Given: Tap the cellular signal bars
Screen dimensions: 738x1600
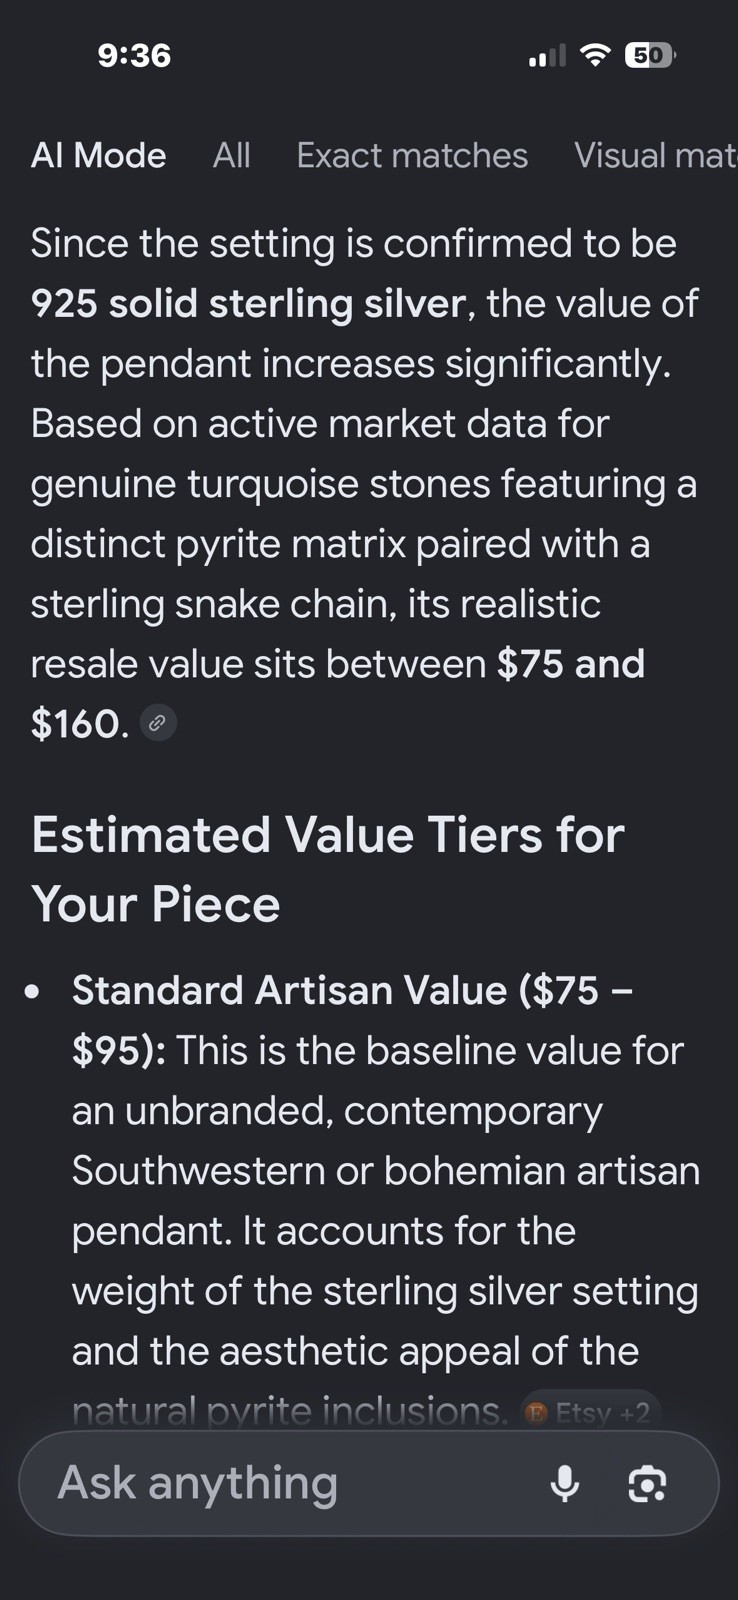Looking at the screenshot, I should click(x=547, y=55).
